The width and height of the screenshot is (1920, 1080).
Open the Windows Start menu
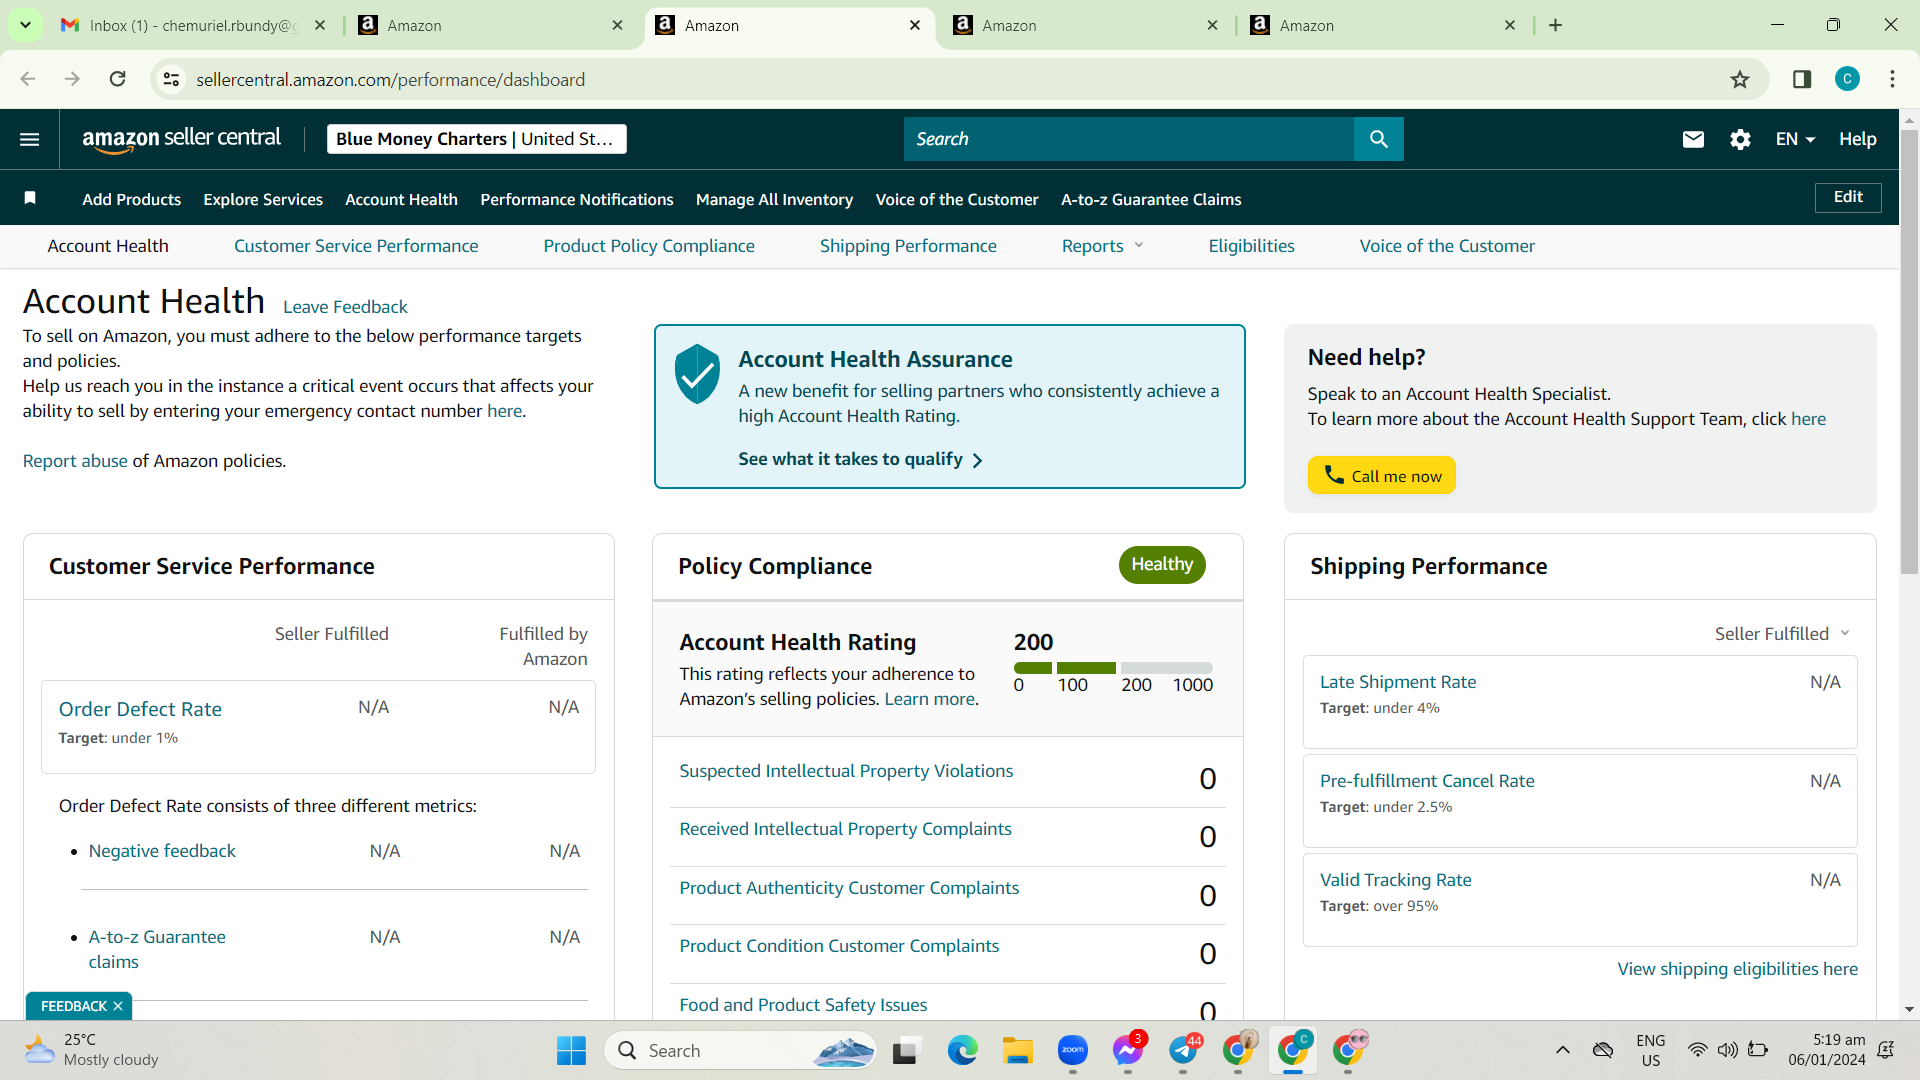571,1051
